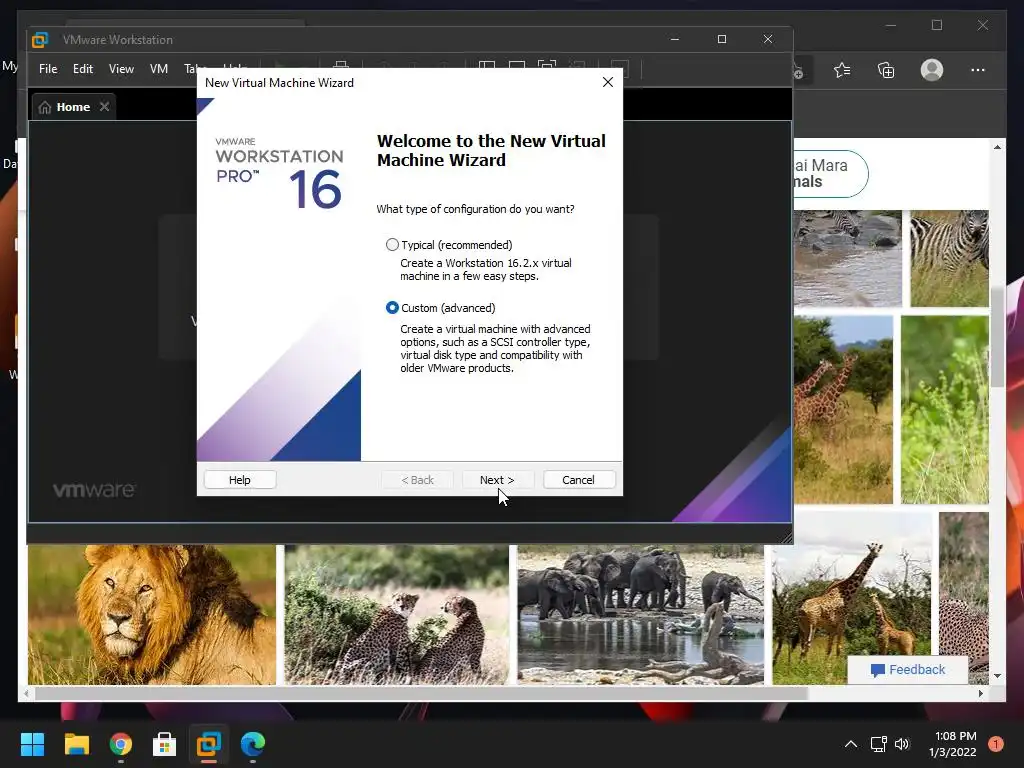Image resolution: width=1024 pixels, height=768 pixels.
Task: Click the VMware Workstation taskbar icon
Action: pyautogui.click(x=209, y=744)
